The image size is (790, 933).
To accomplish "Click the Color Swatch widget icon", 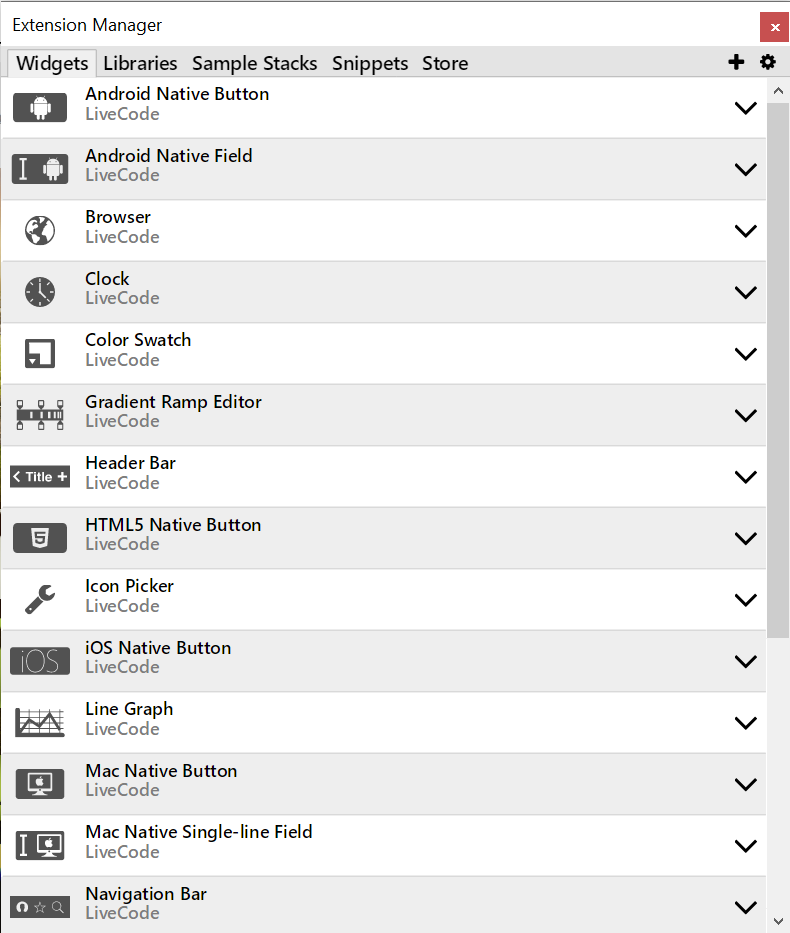I will click(x=40, y=353).
